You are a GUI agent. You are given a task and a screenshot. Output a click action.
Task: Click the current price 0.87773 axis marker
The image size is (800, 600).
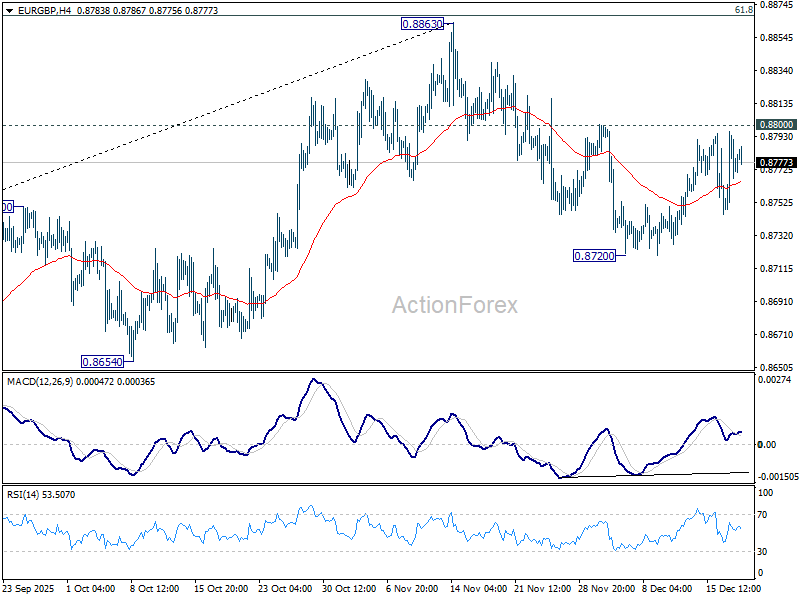point(776,162)
